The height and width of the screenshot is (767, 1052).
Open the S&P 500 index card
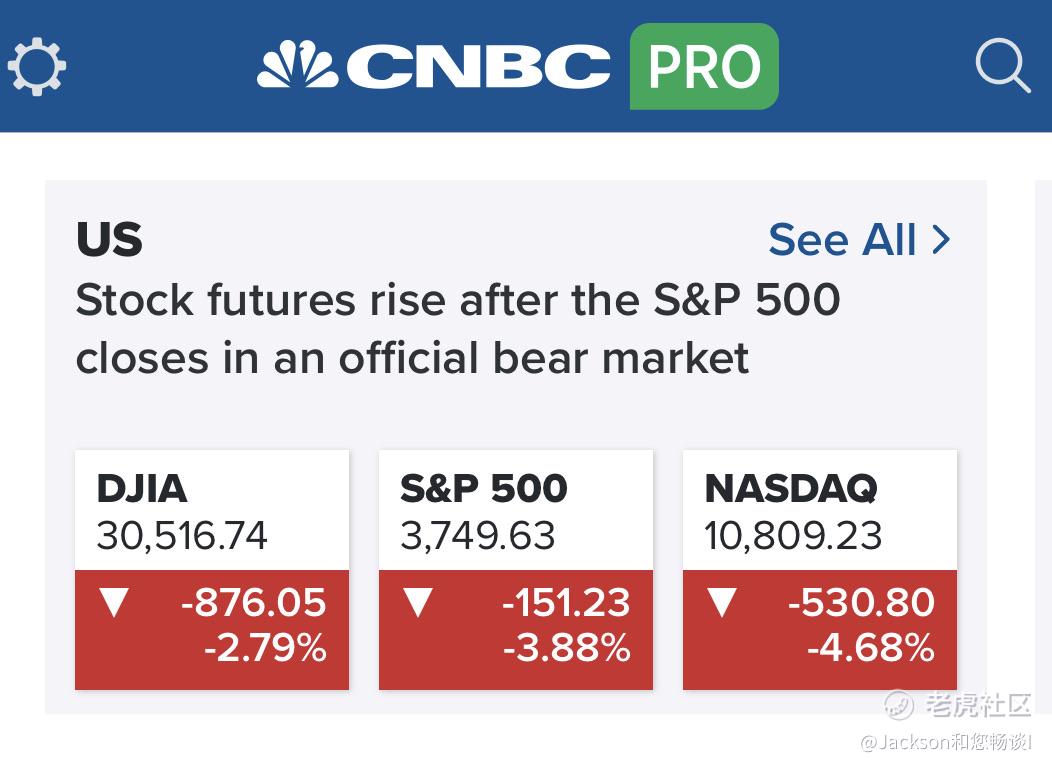point(516,570)
